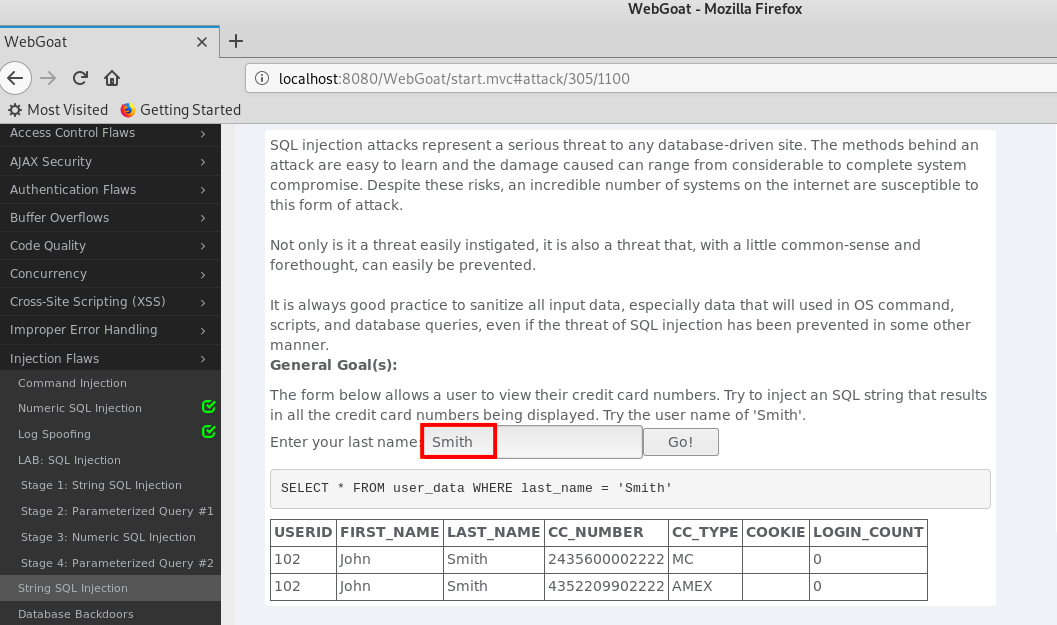Expand Improper Error Handling chevron
Screen dimensions: 1057x625
tap(203, 330)
